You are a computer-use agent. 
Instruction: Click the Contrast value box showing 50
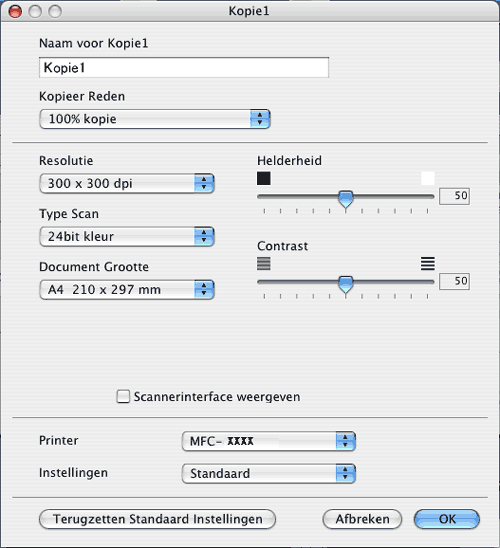coord(454,281)
